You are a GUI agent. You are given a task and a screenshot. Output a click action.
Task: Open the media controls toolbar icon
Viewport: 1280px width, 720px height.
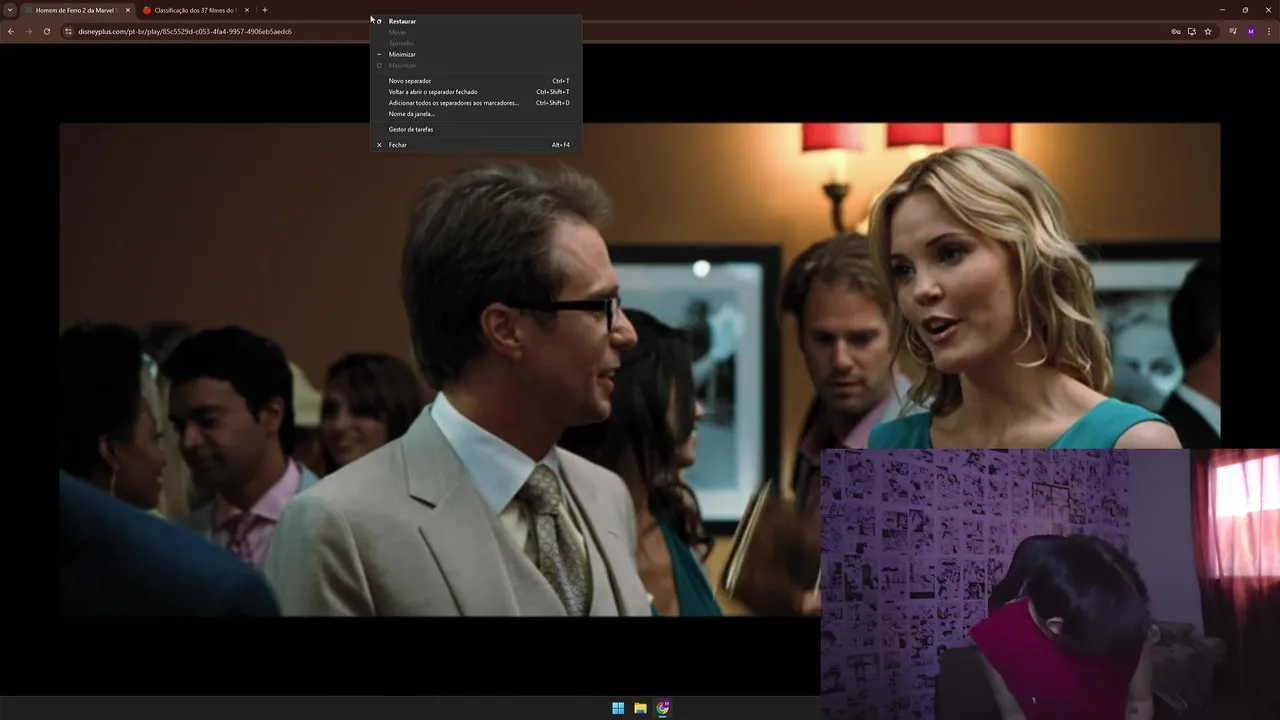[1233, 31]
